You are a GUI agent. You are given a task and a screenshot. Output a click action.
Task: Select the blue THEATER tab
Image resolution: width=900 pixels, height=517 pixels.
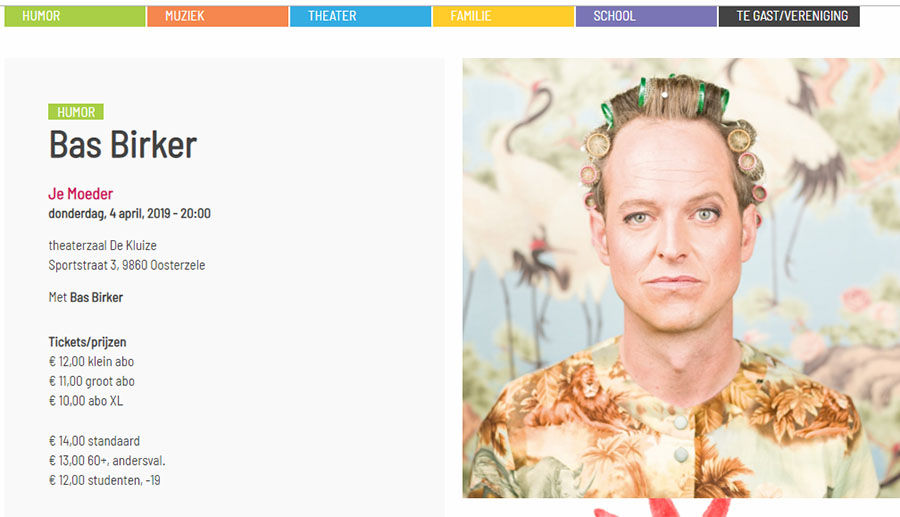(360, 16)
